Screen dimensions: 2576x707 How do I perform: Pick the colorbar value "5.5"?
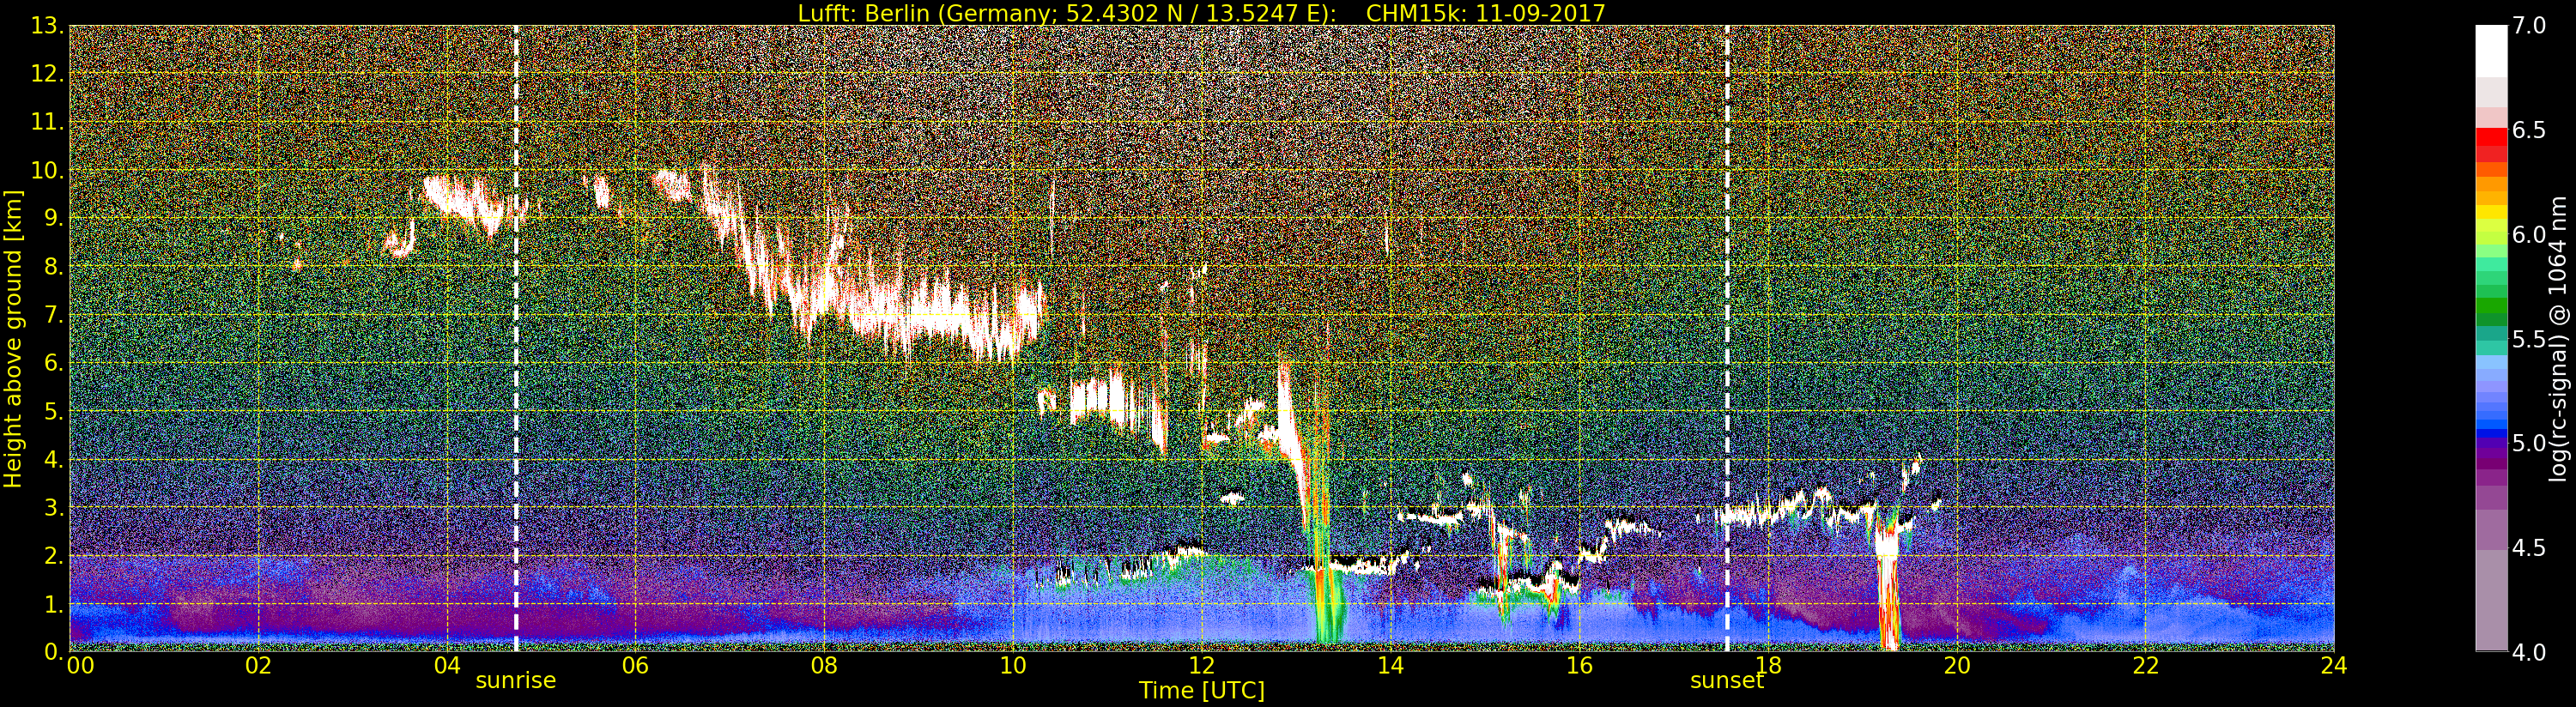[x=2528, y=339]
